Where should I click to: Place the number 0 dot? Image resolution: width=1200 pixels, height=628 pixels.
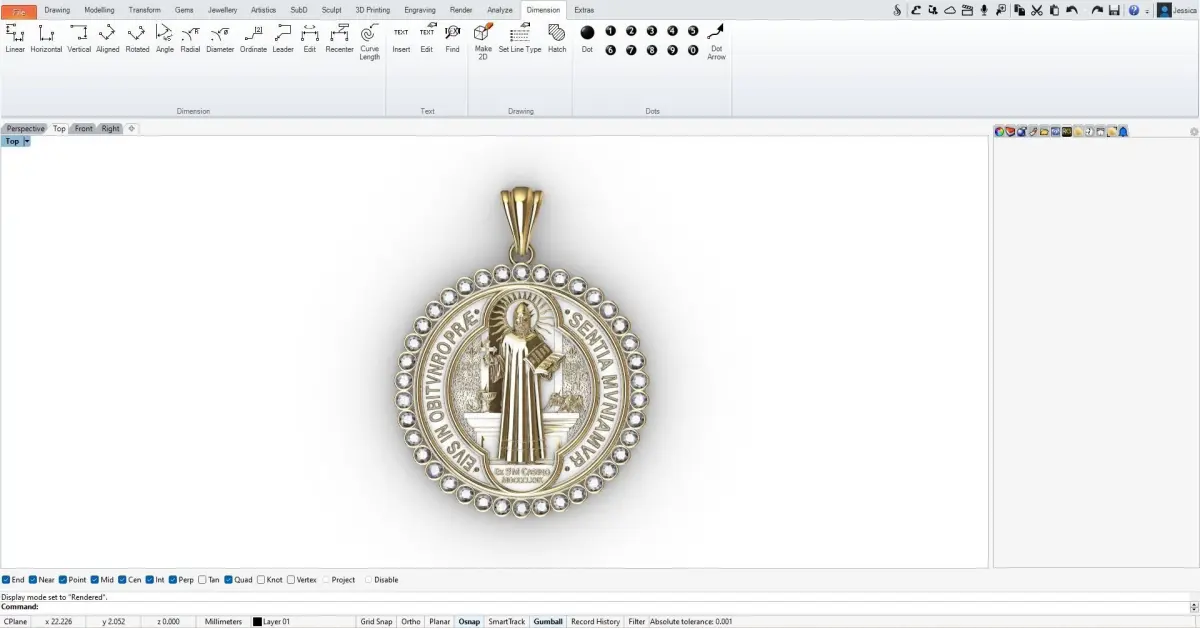[693, 50]
